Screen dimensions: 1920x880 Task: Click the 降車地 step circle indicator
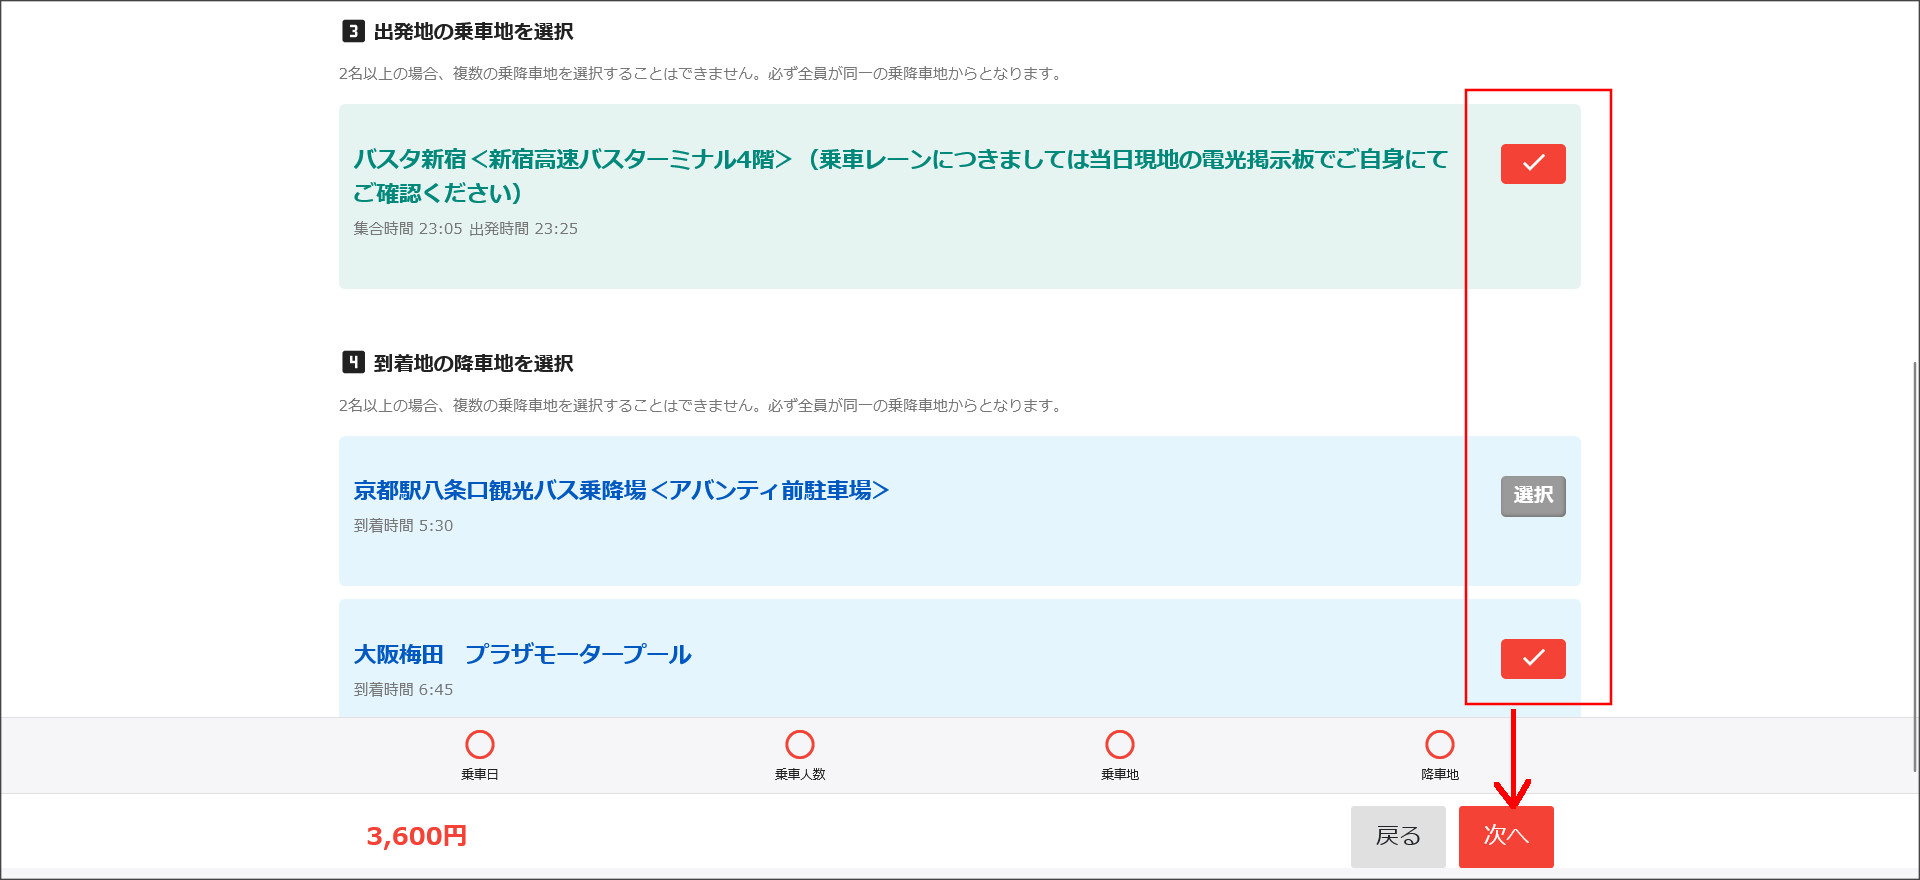pos(1440,745)
